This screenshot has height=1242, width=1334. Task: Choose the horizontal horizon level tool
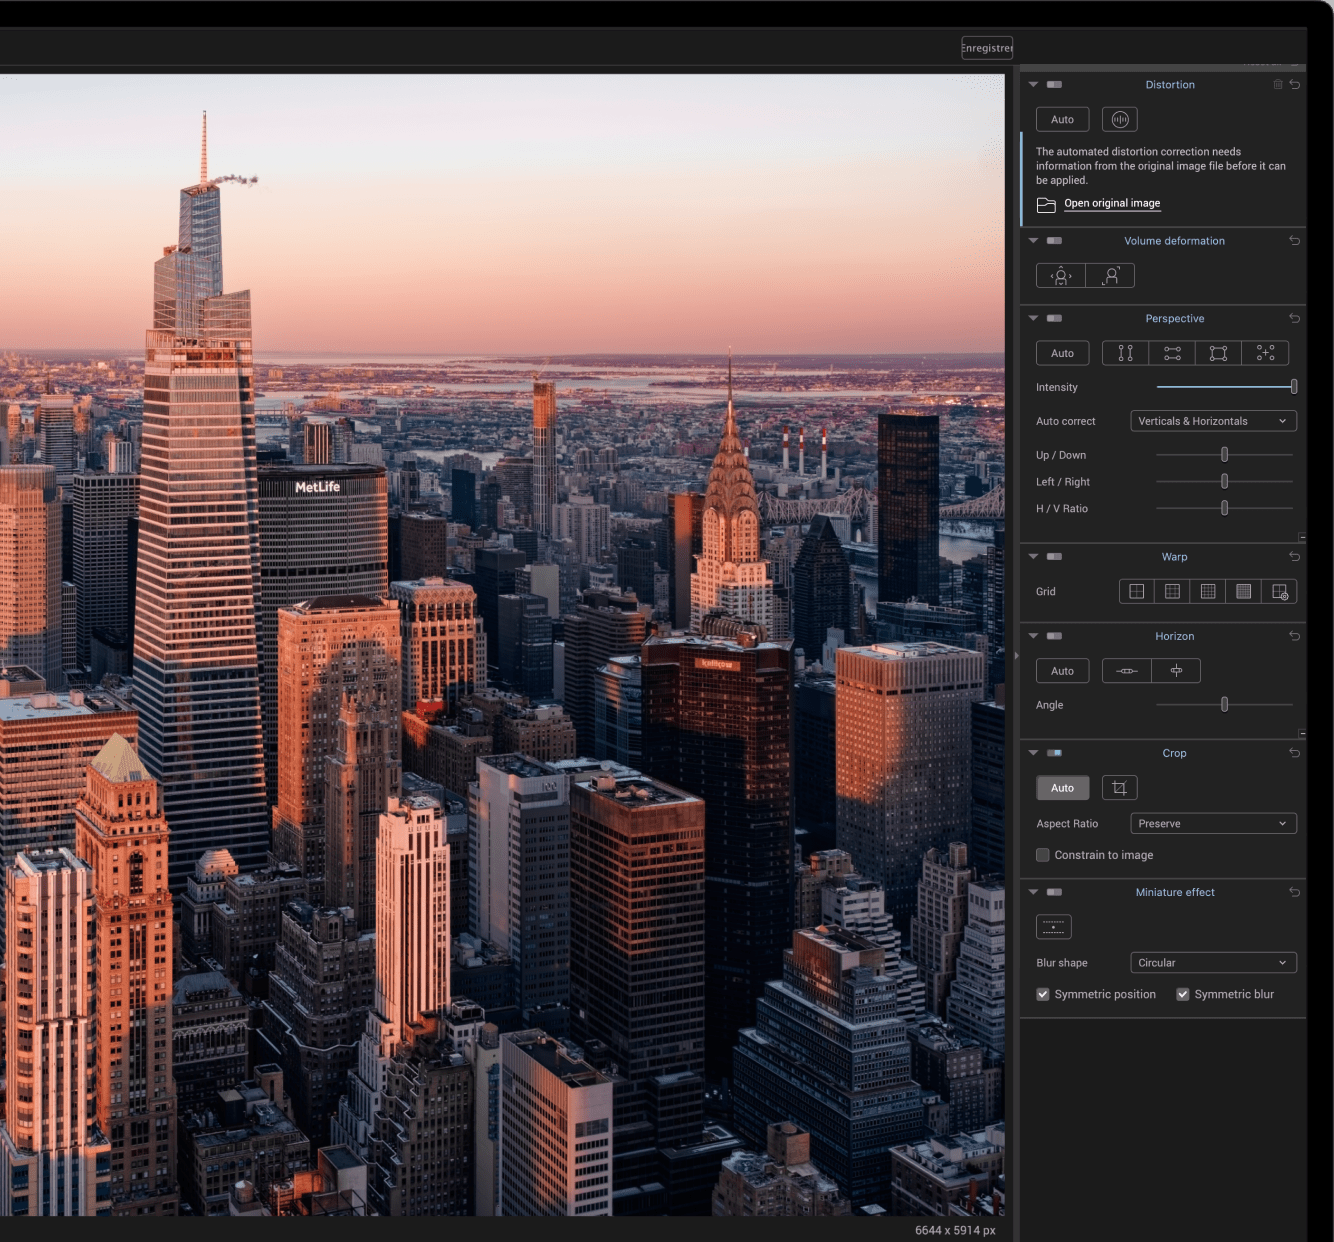tap(1126, 671)
